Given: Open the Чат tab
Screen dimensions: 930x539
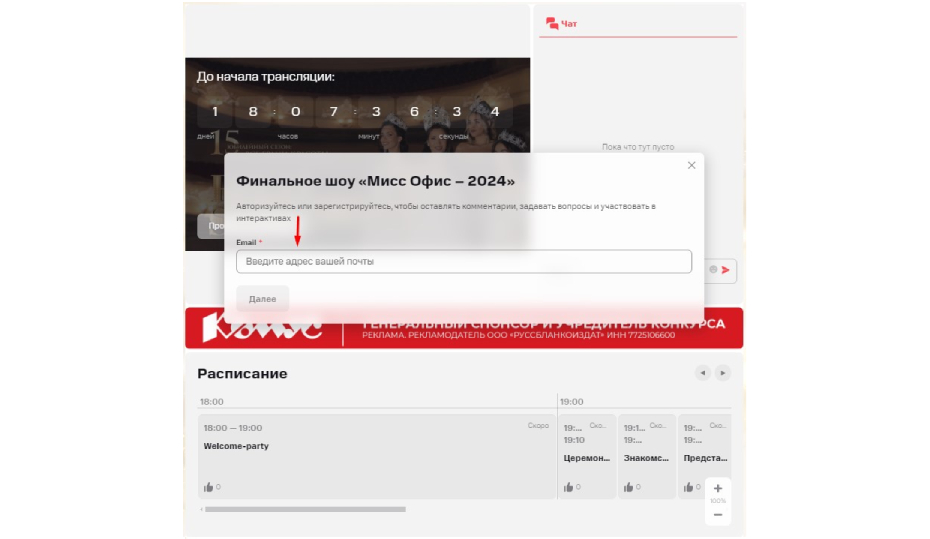Looking at the screenshot, I should (561, 24).
